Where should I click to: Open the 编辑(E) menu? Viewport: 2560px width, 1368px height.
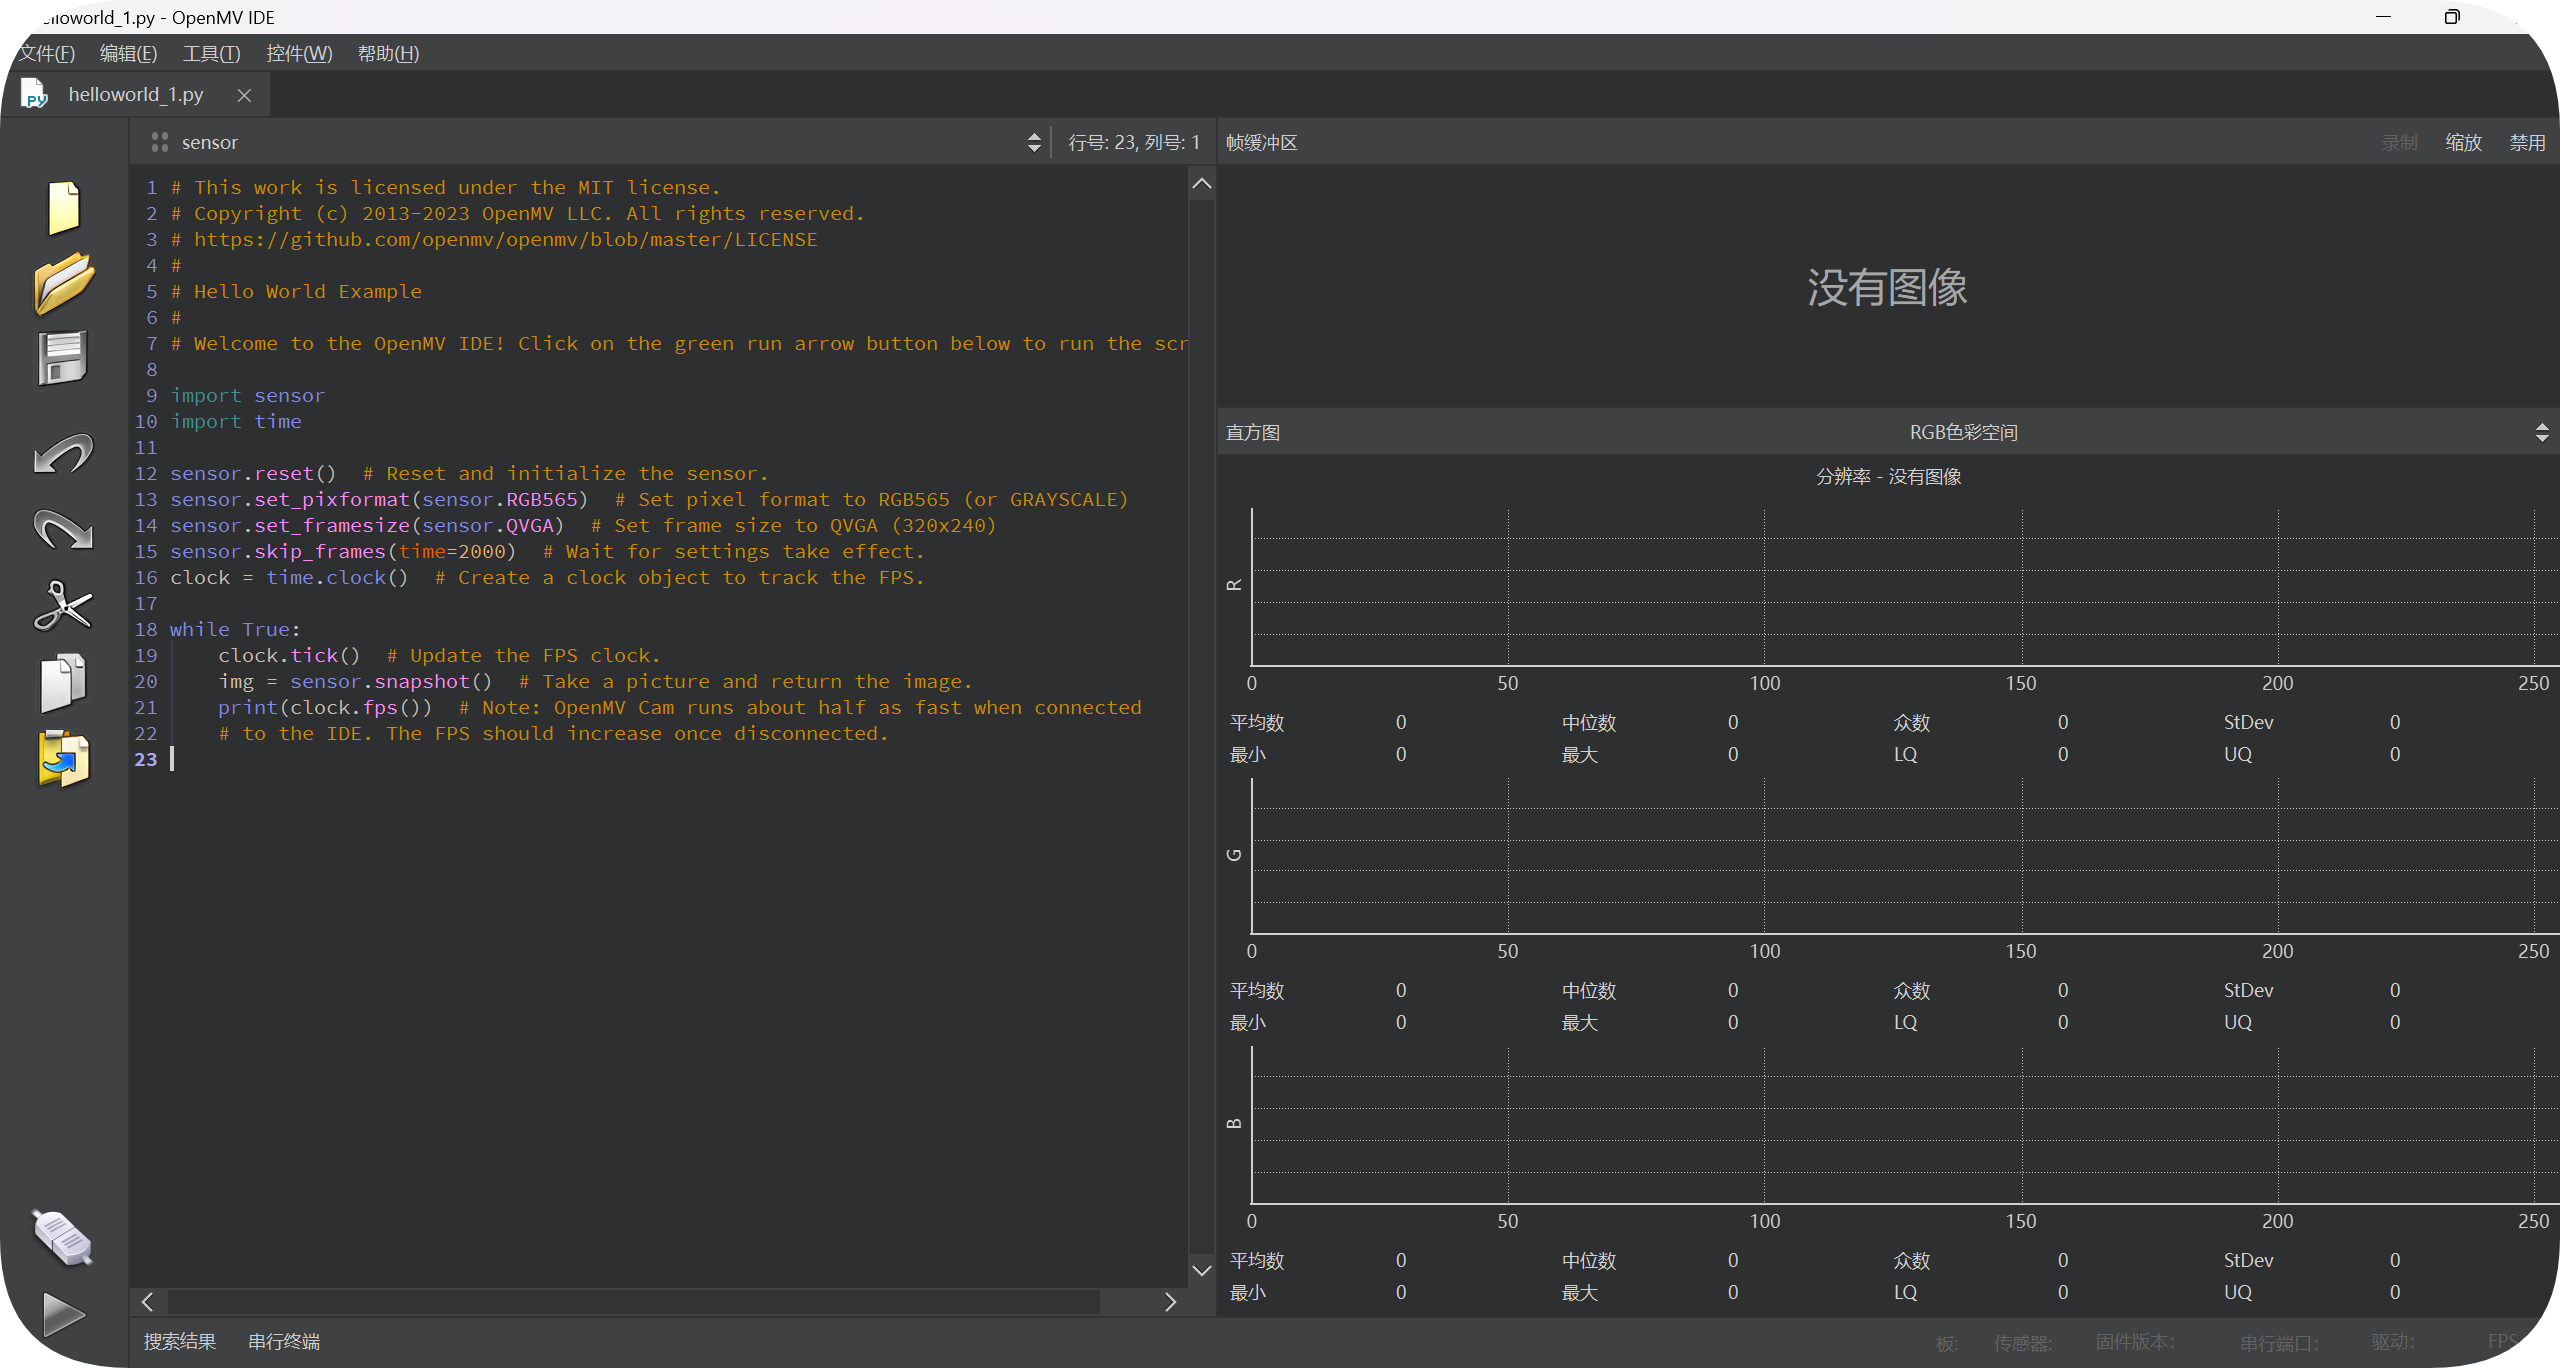[128, 53]
